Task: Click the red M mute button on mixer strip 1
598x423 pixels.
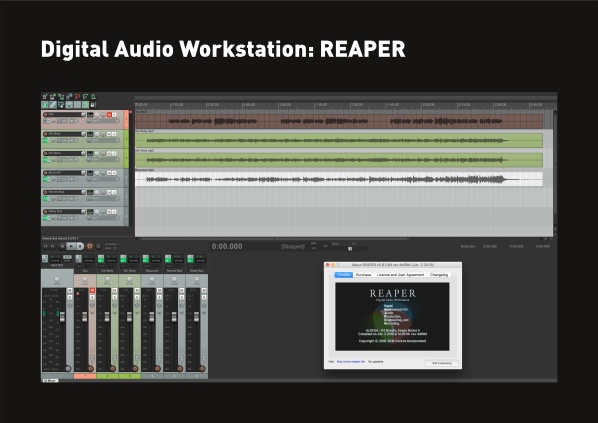Action: click(x=92, y=290)
